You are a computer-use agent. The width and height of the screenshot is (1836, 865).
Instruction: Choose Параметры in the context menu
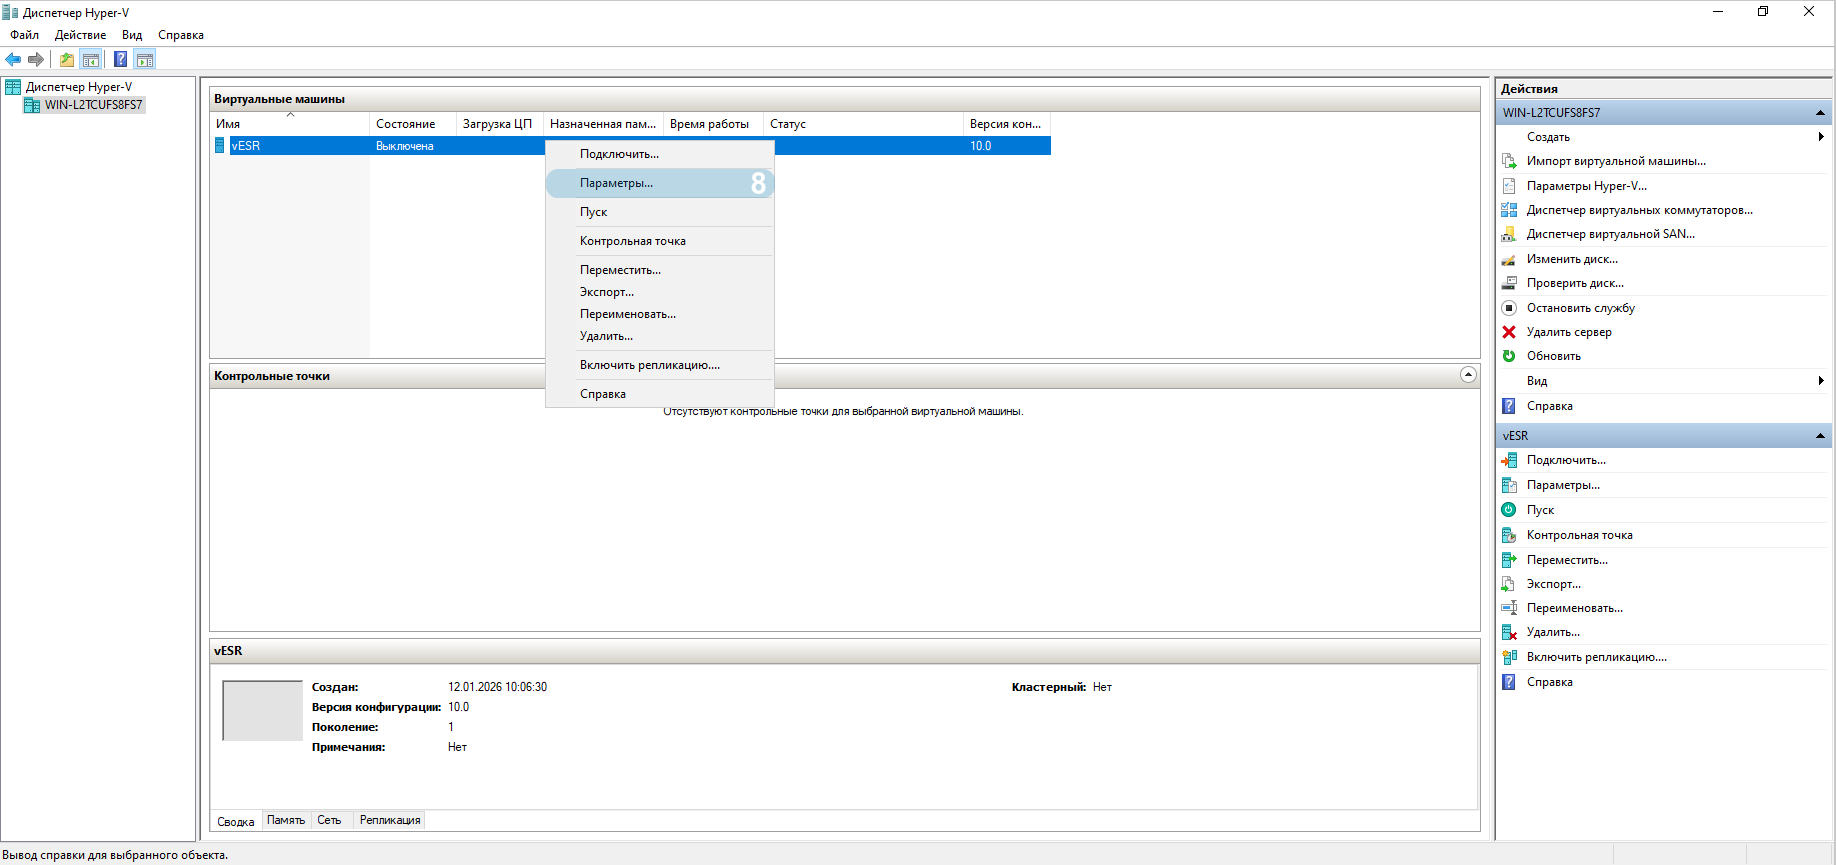(660, 183)
